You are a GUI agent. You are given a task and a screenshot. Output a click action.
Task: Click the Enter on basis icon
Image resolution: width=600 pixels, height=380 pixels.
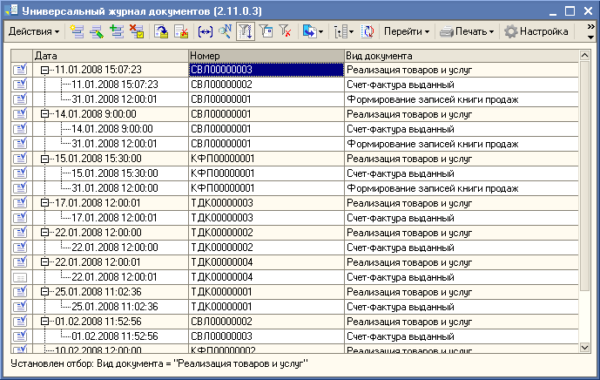pyautogui.click(x=309, y=32)
